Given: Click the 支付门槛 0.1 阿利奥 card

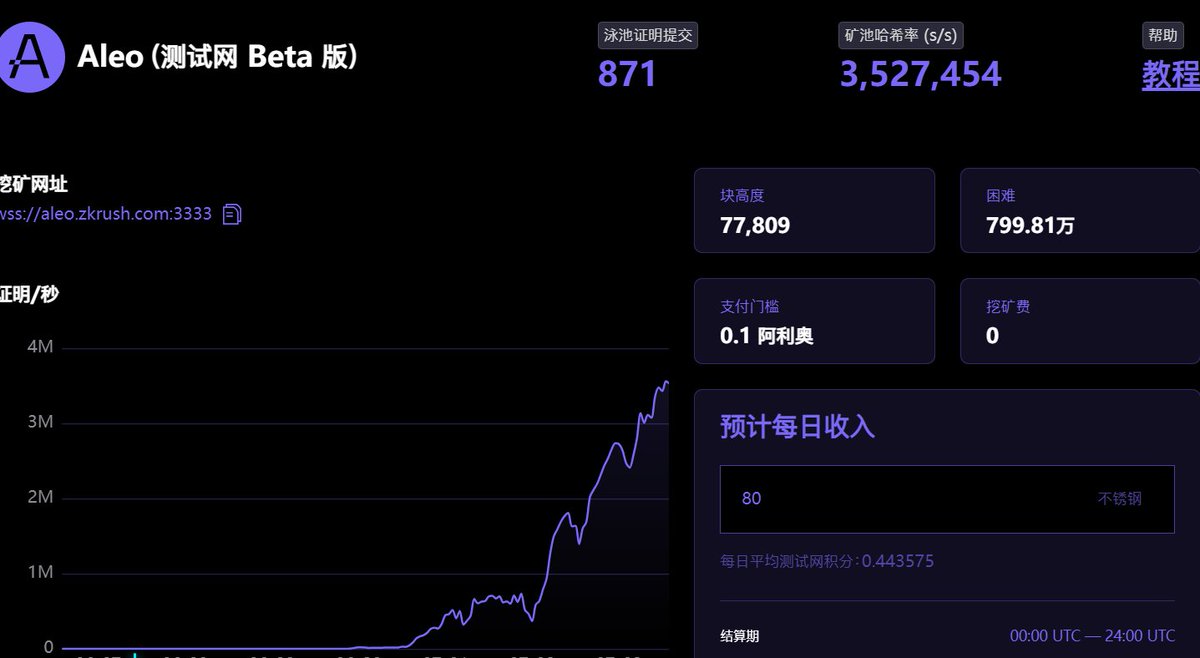Looking at the screenshot, I should click(x=814, y=321).
